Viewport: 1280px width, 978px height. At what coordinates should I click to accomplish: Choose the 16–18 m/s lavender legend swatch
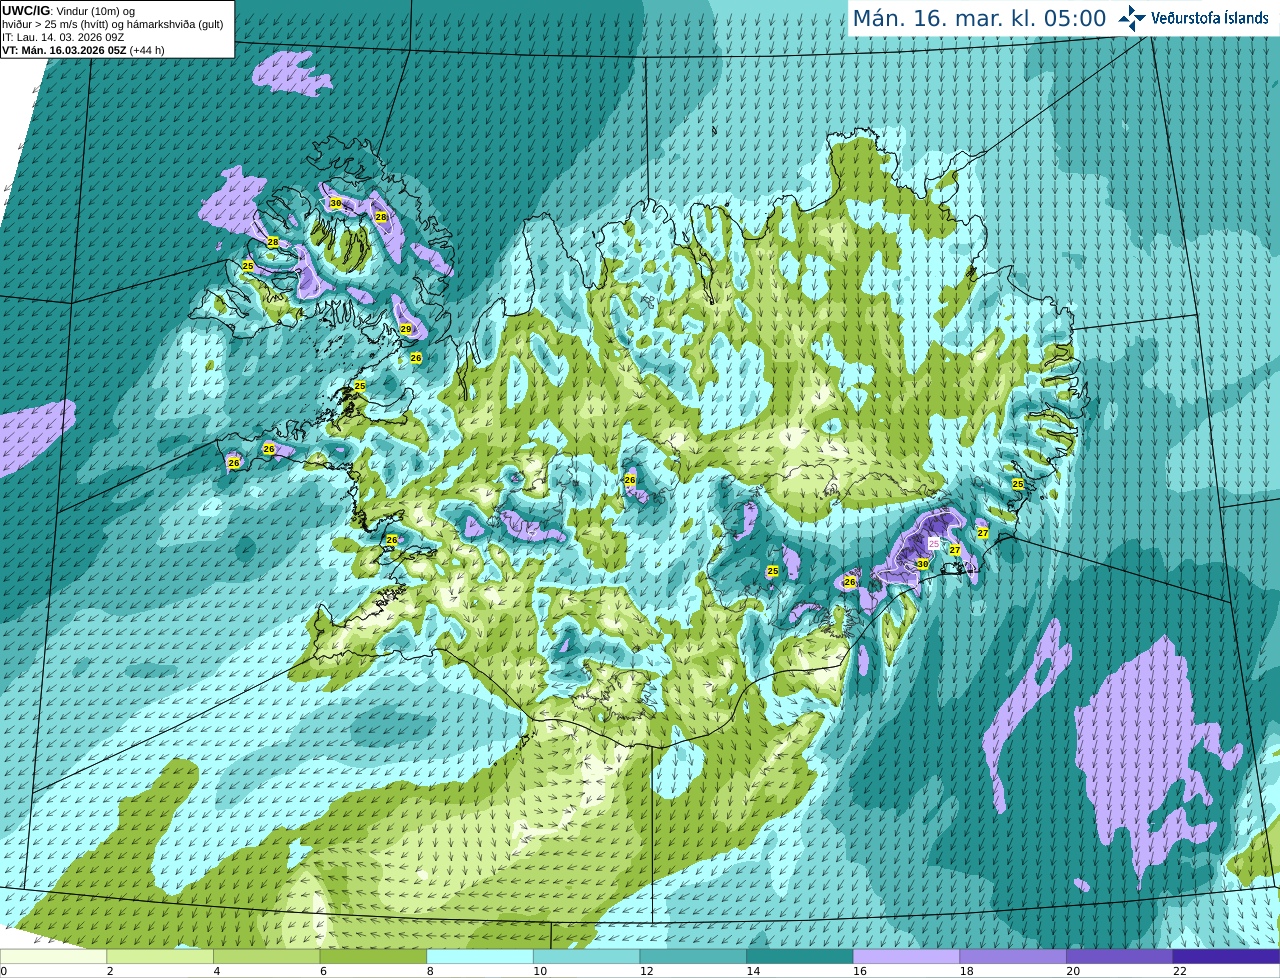907,957
